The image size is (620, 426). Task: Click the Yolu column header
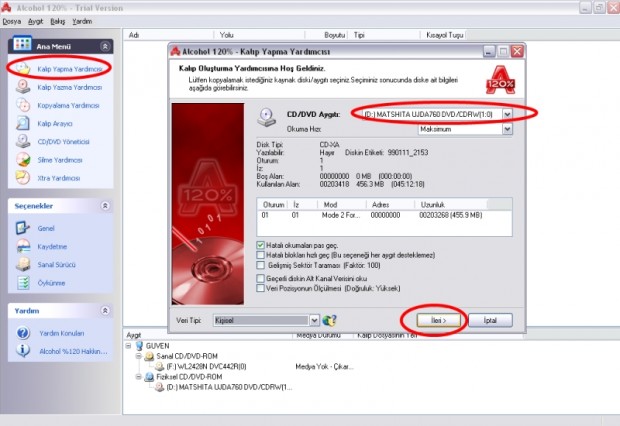(x=259, y=35)
